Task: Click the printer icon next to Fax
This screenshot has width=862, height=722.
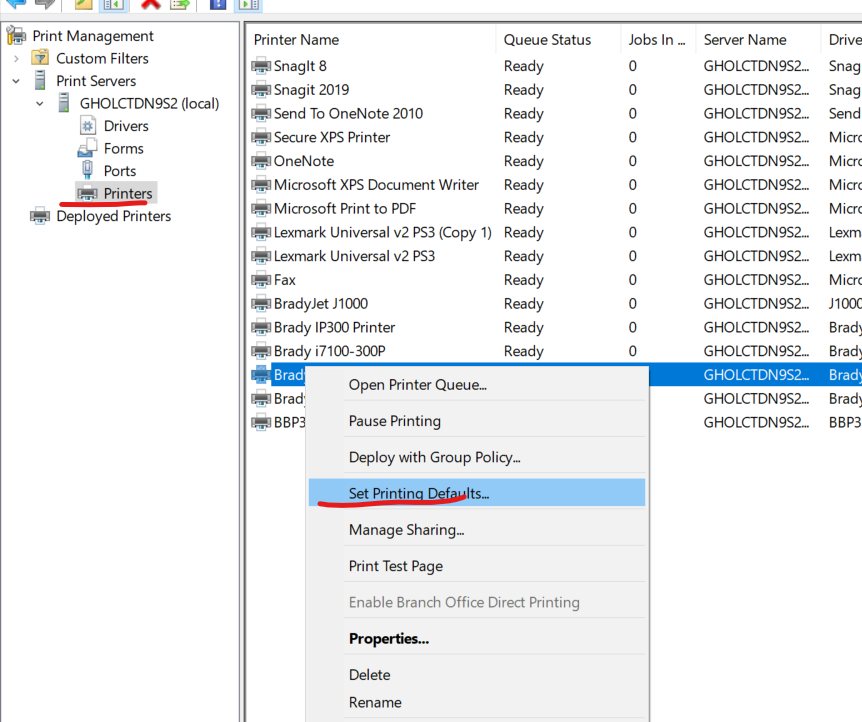Action: click(260, 280)
